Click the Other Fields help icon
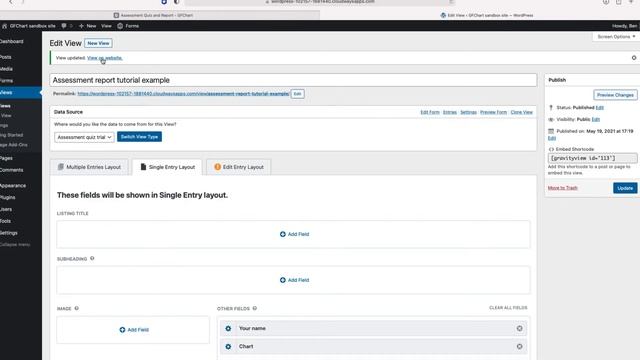The image size is (640, 360). tap(255, 308)
